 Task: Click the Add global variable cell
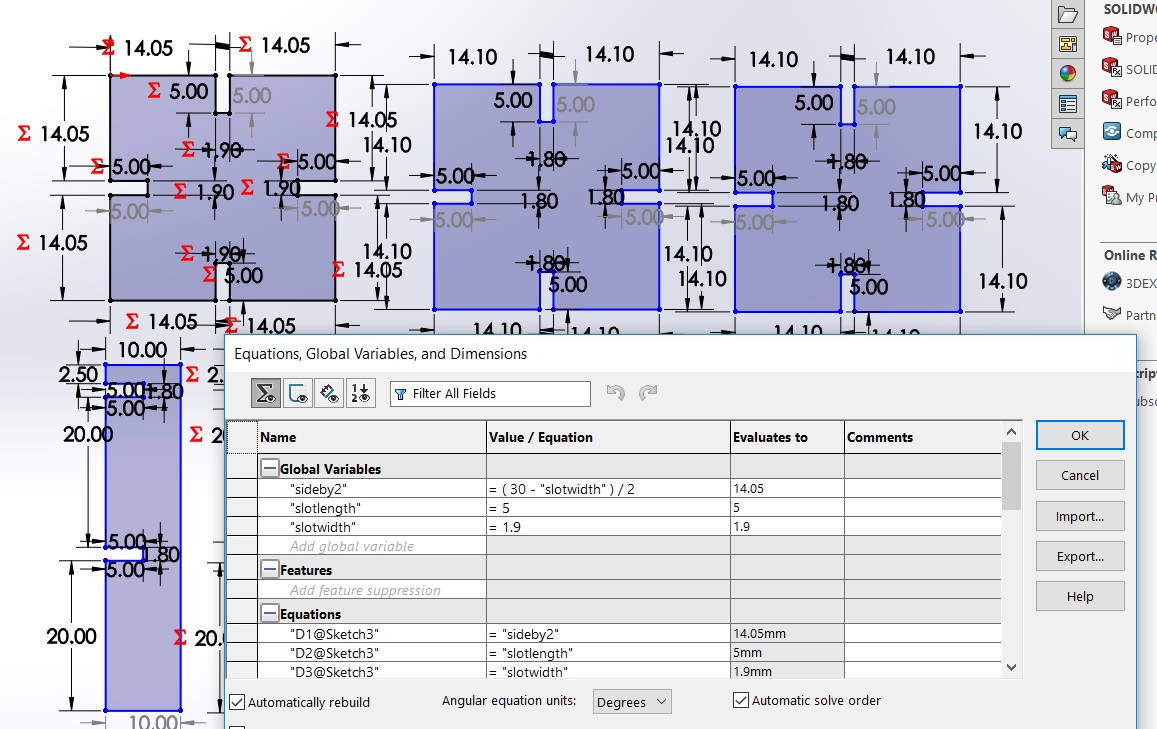372,546
